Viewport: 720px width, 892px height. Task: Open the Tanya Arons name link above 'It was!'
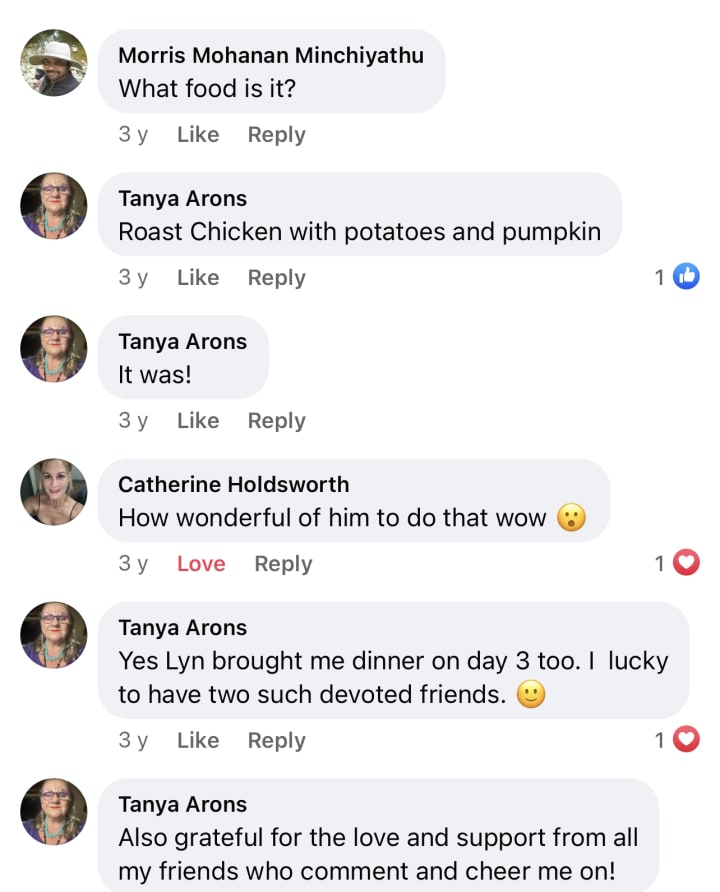pos(183,342)
